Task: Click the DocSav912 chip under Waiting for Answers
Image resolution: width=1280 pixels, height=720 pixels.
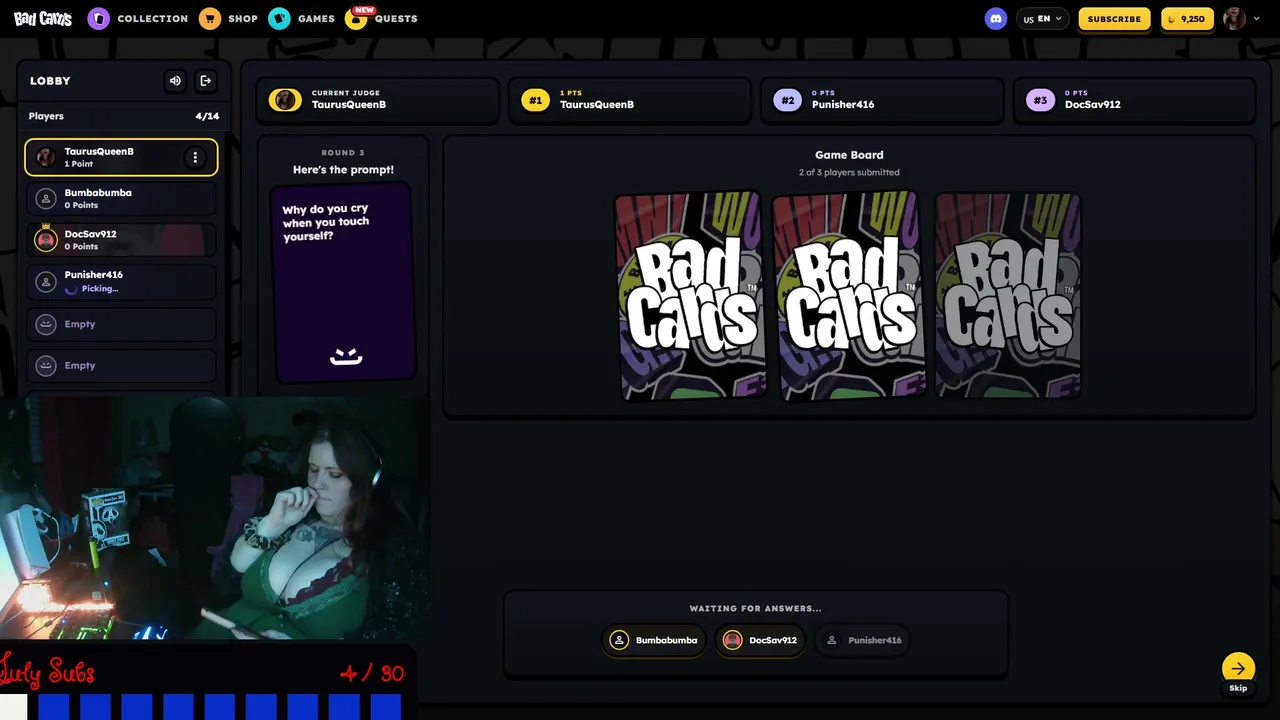Action: tap(762, 640)
